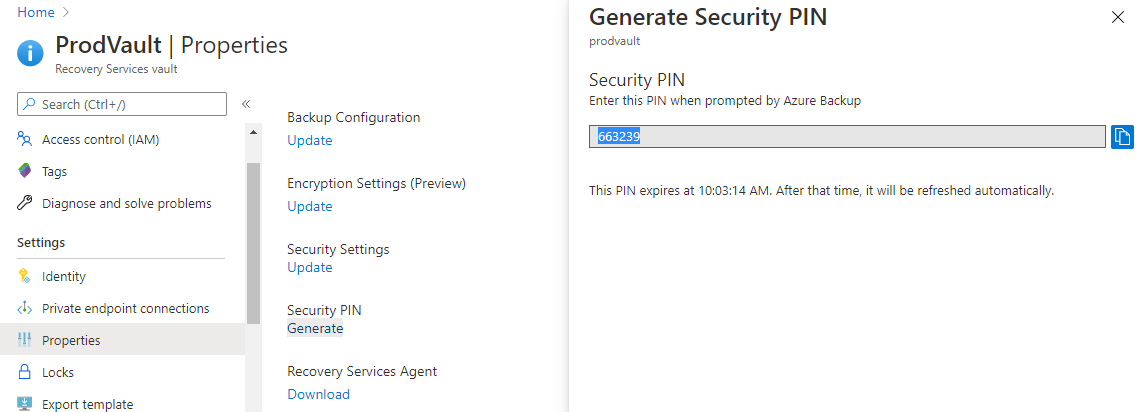Click the Export template icon

(x=25, y=404)
